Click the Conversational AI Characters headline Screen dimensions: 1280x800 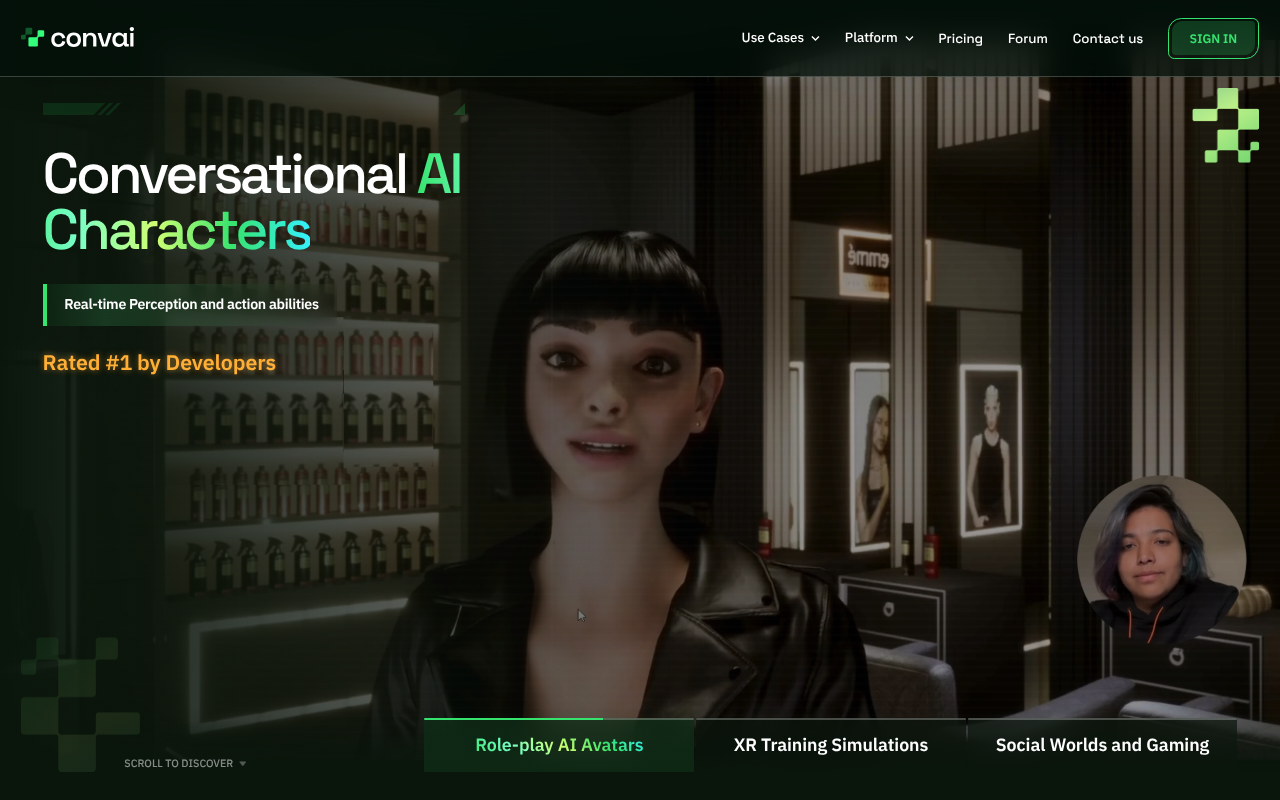click(252, 201)
